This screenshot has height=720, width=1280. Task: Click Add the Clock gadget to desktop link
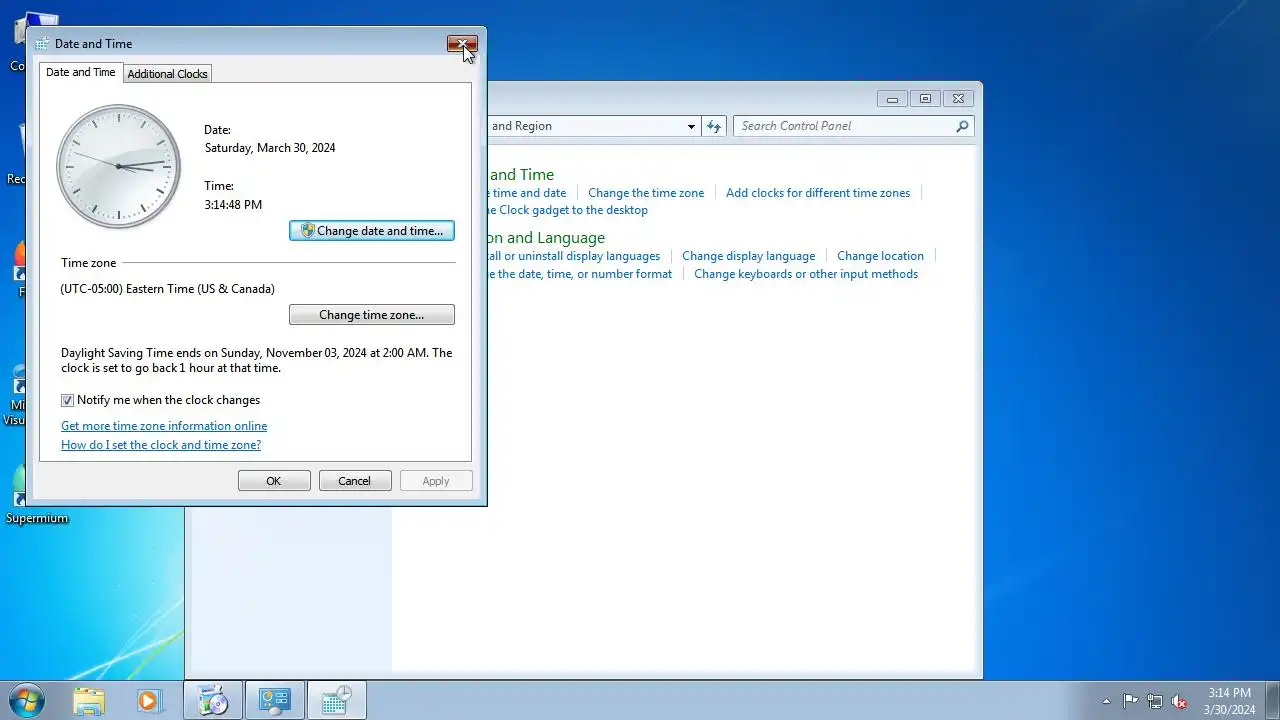(568, 210)
